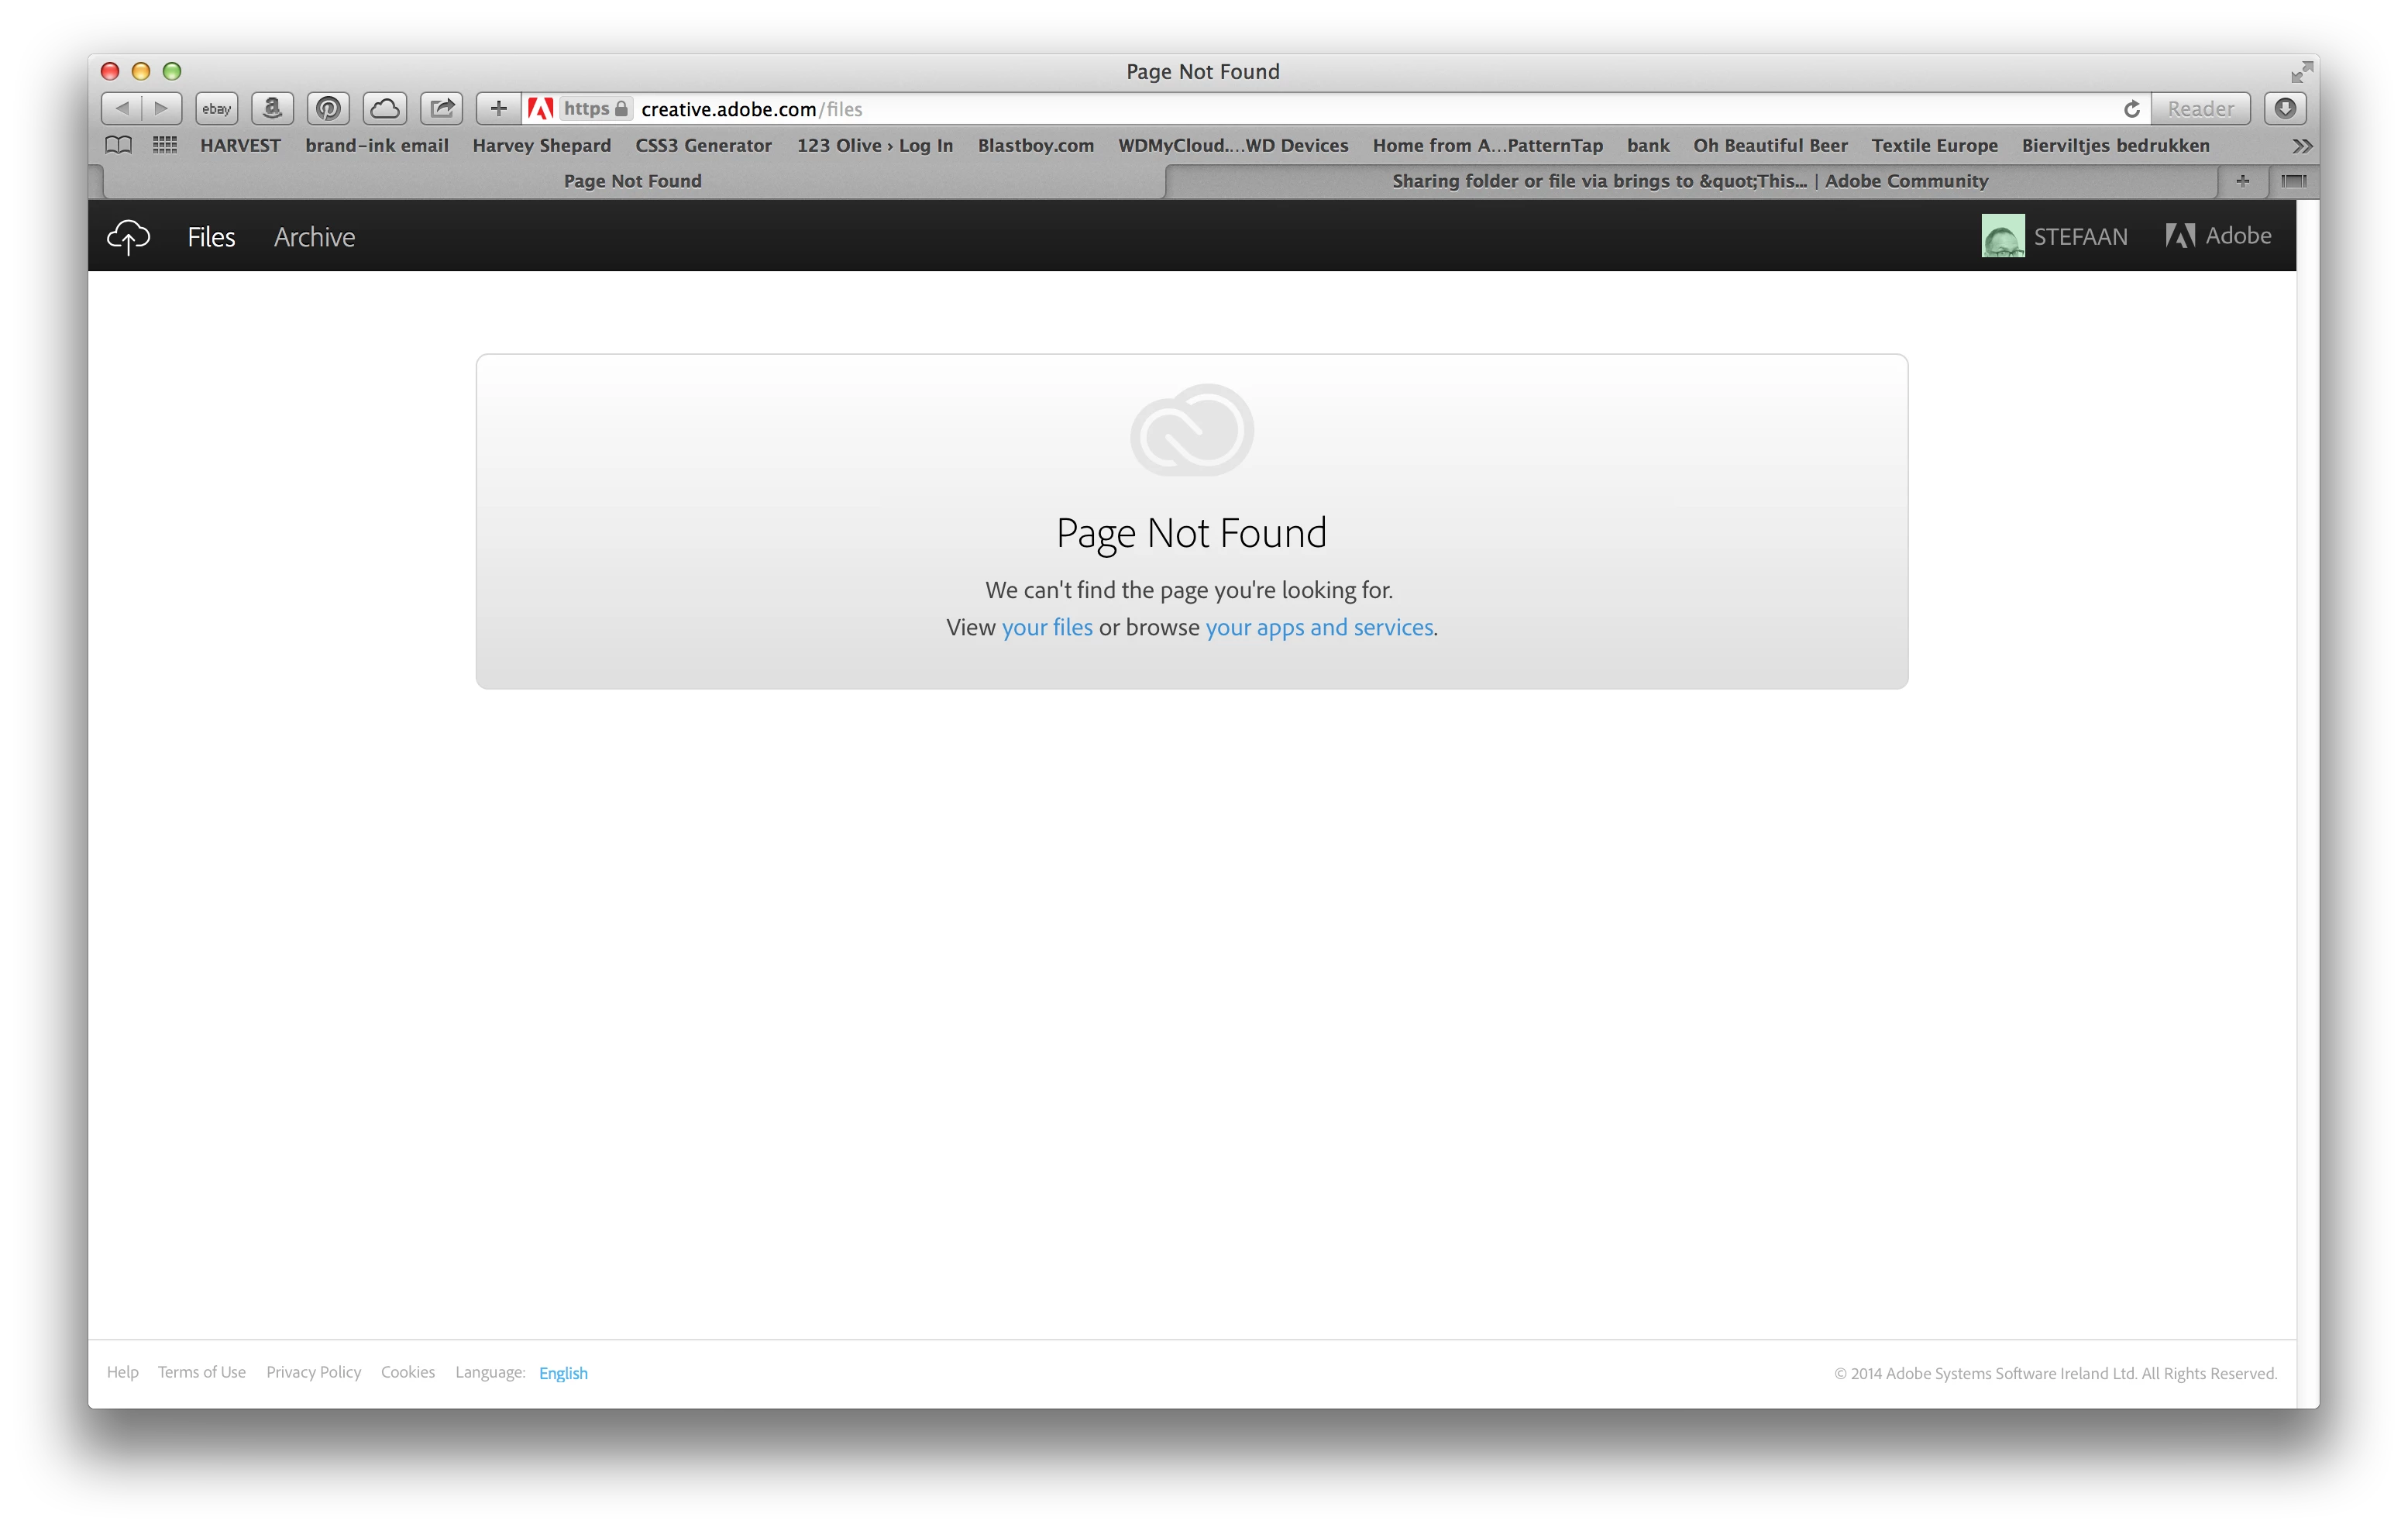
Task: Click the eBay toolbar button
Action: coord(216,108)
